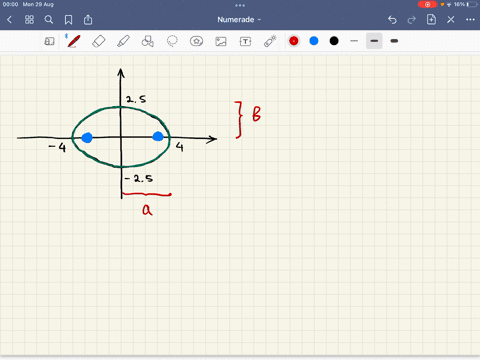Viewport: 480px width, 360px height.
Task: Close the editing toolbar with the X
Action: click(451, 20)
